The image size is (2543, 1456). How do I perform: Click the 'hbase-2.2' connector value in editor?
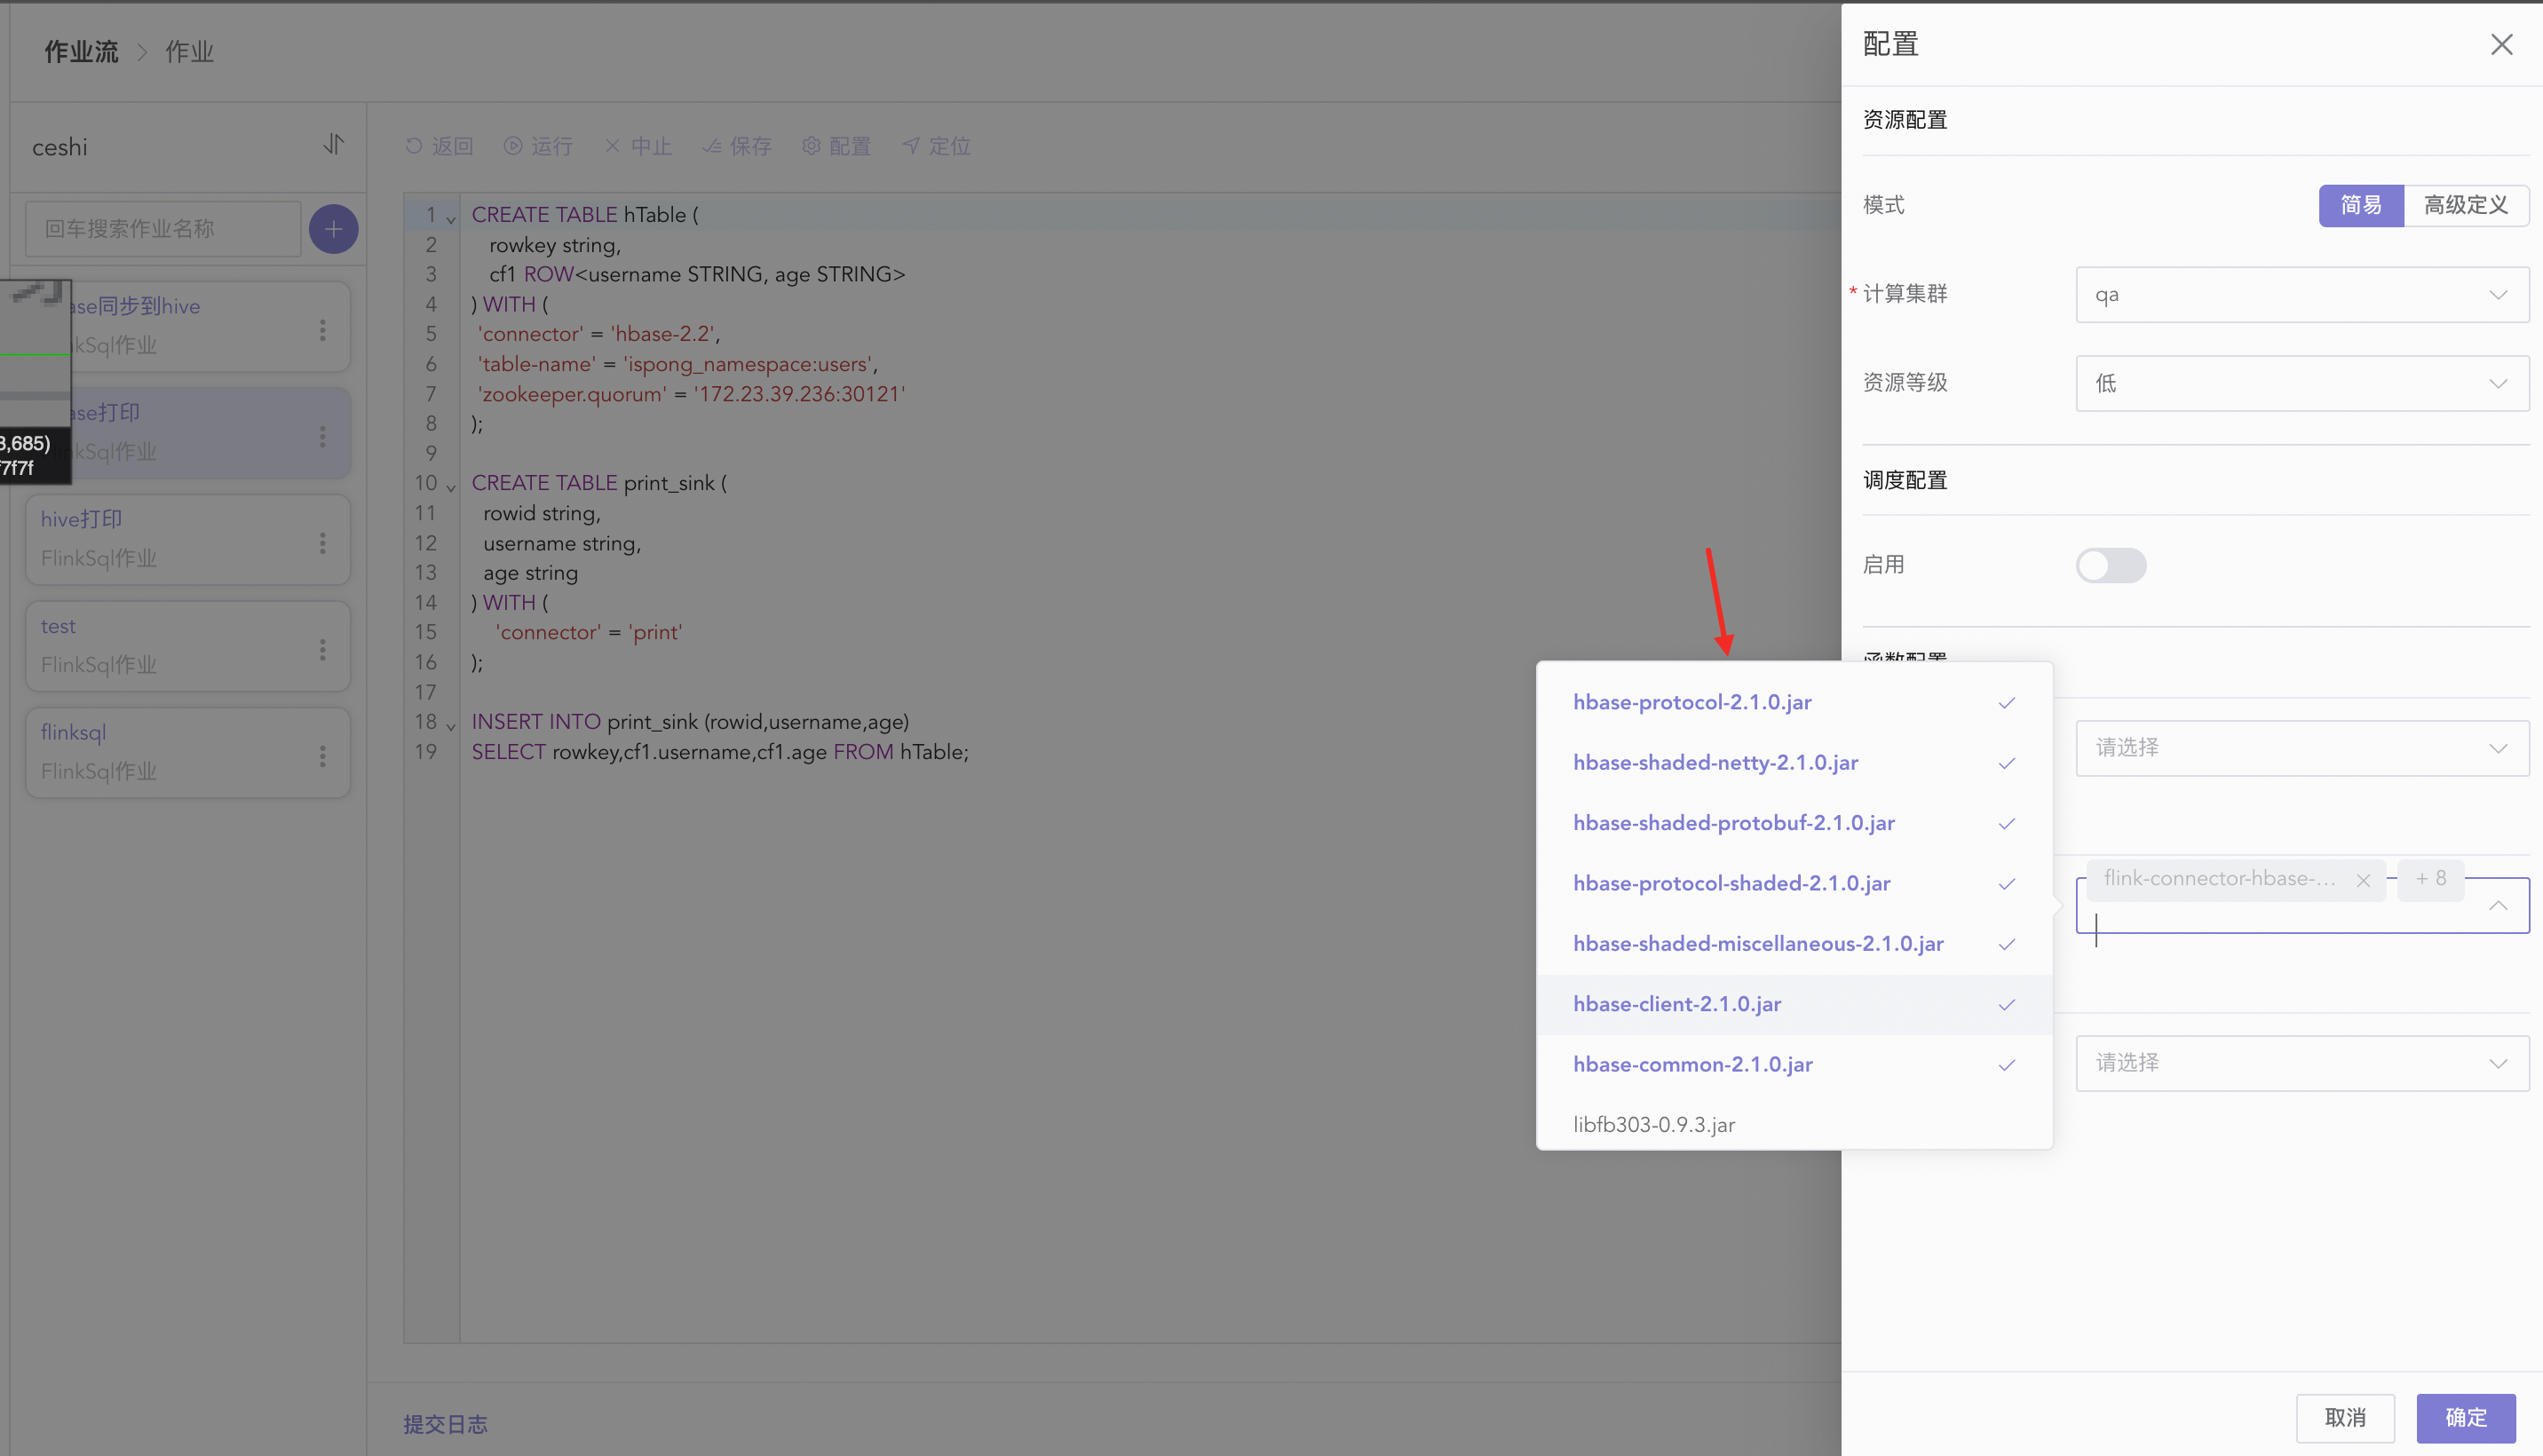pos(662,334)
